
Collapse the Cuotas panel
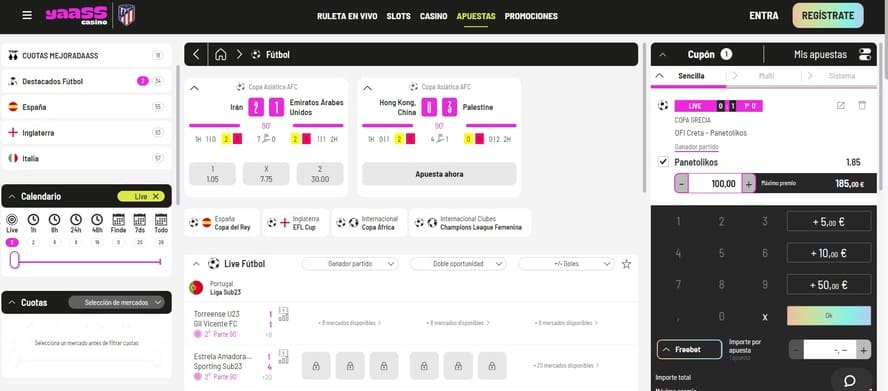[x=12, y=303]
